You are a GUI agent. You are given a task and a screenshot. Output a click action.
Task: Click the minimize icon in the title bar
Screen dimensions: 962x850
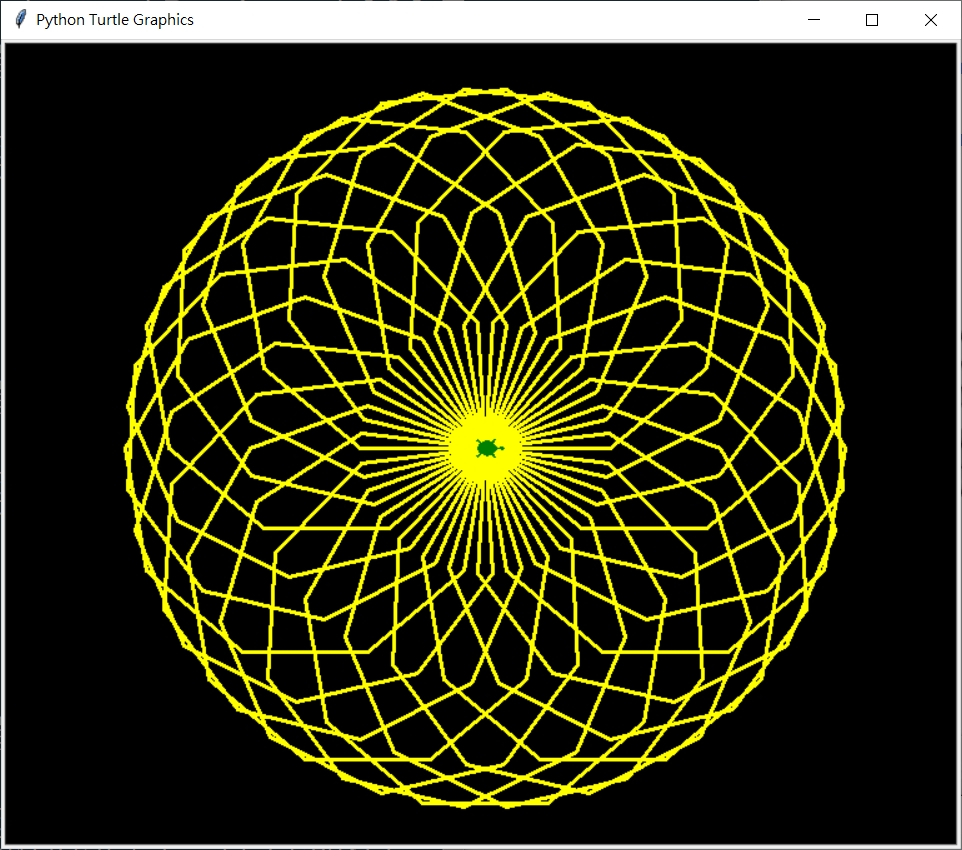tap(813, 19)
